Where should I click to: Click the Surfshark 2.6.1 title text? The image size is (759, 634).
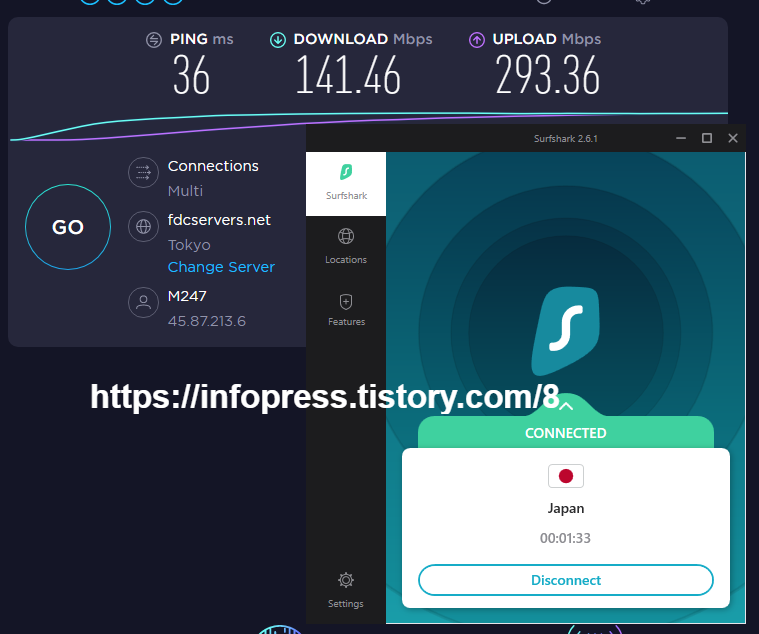[565, 139]
